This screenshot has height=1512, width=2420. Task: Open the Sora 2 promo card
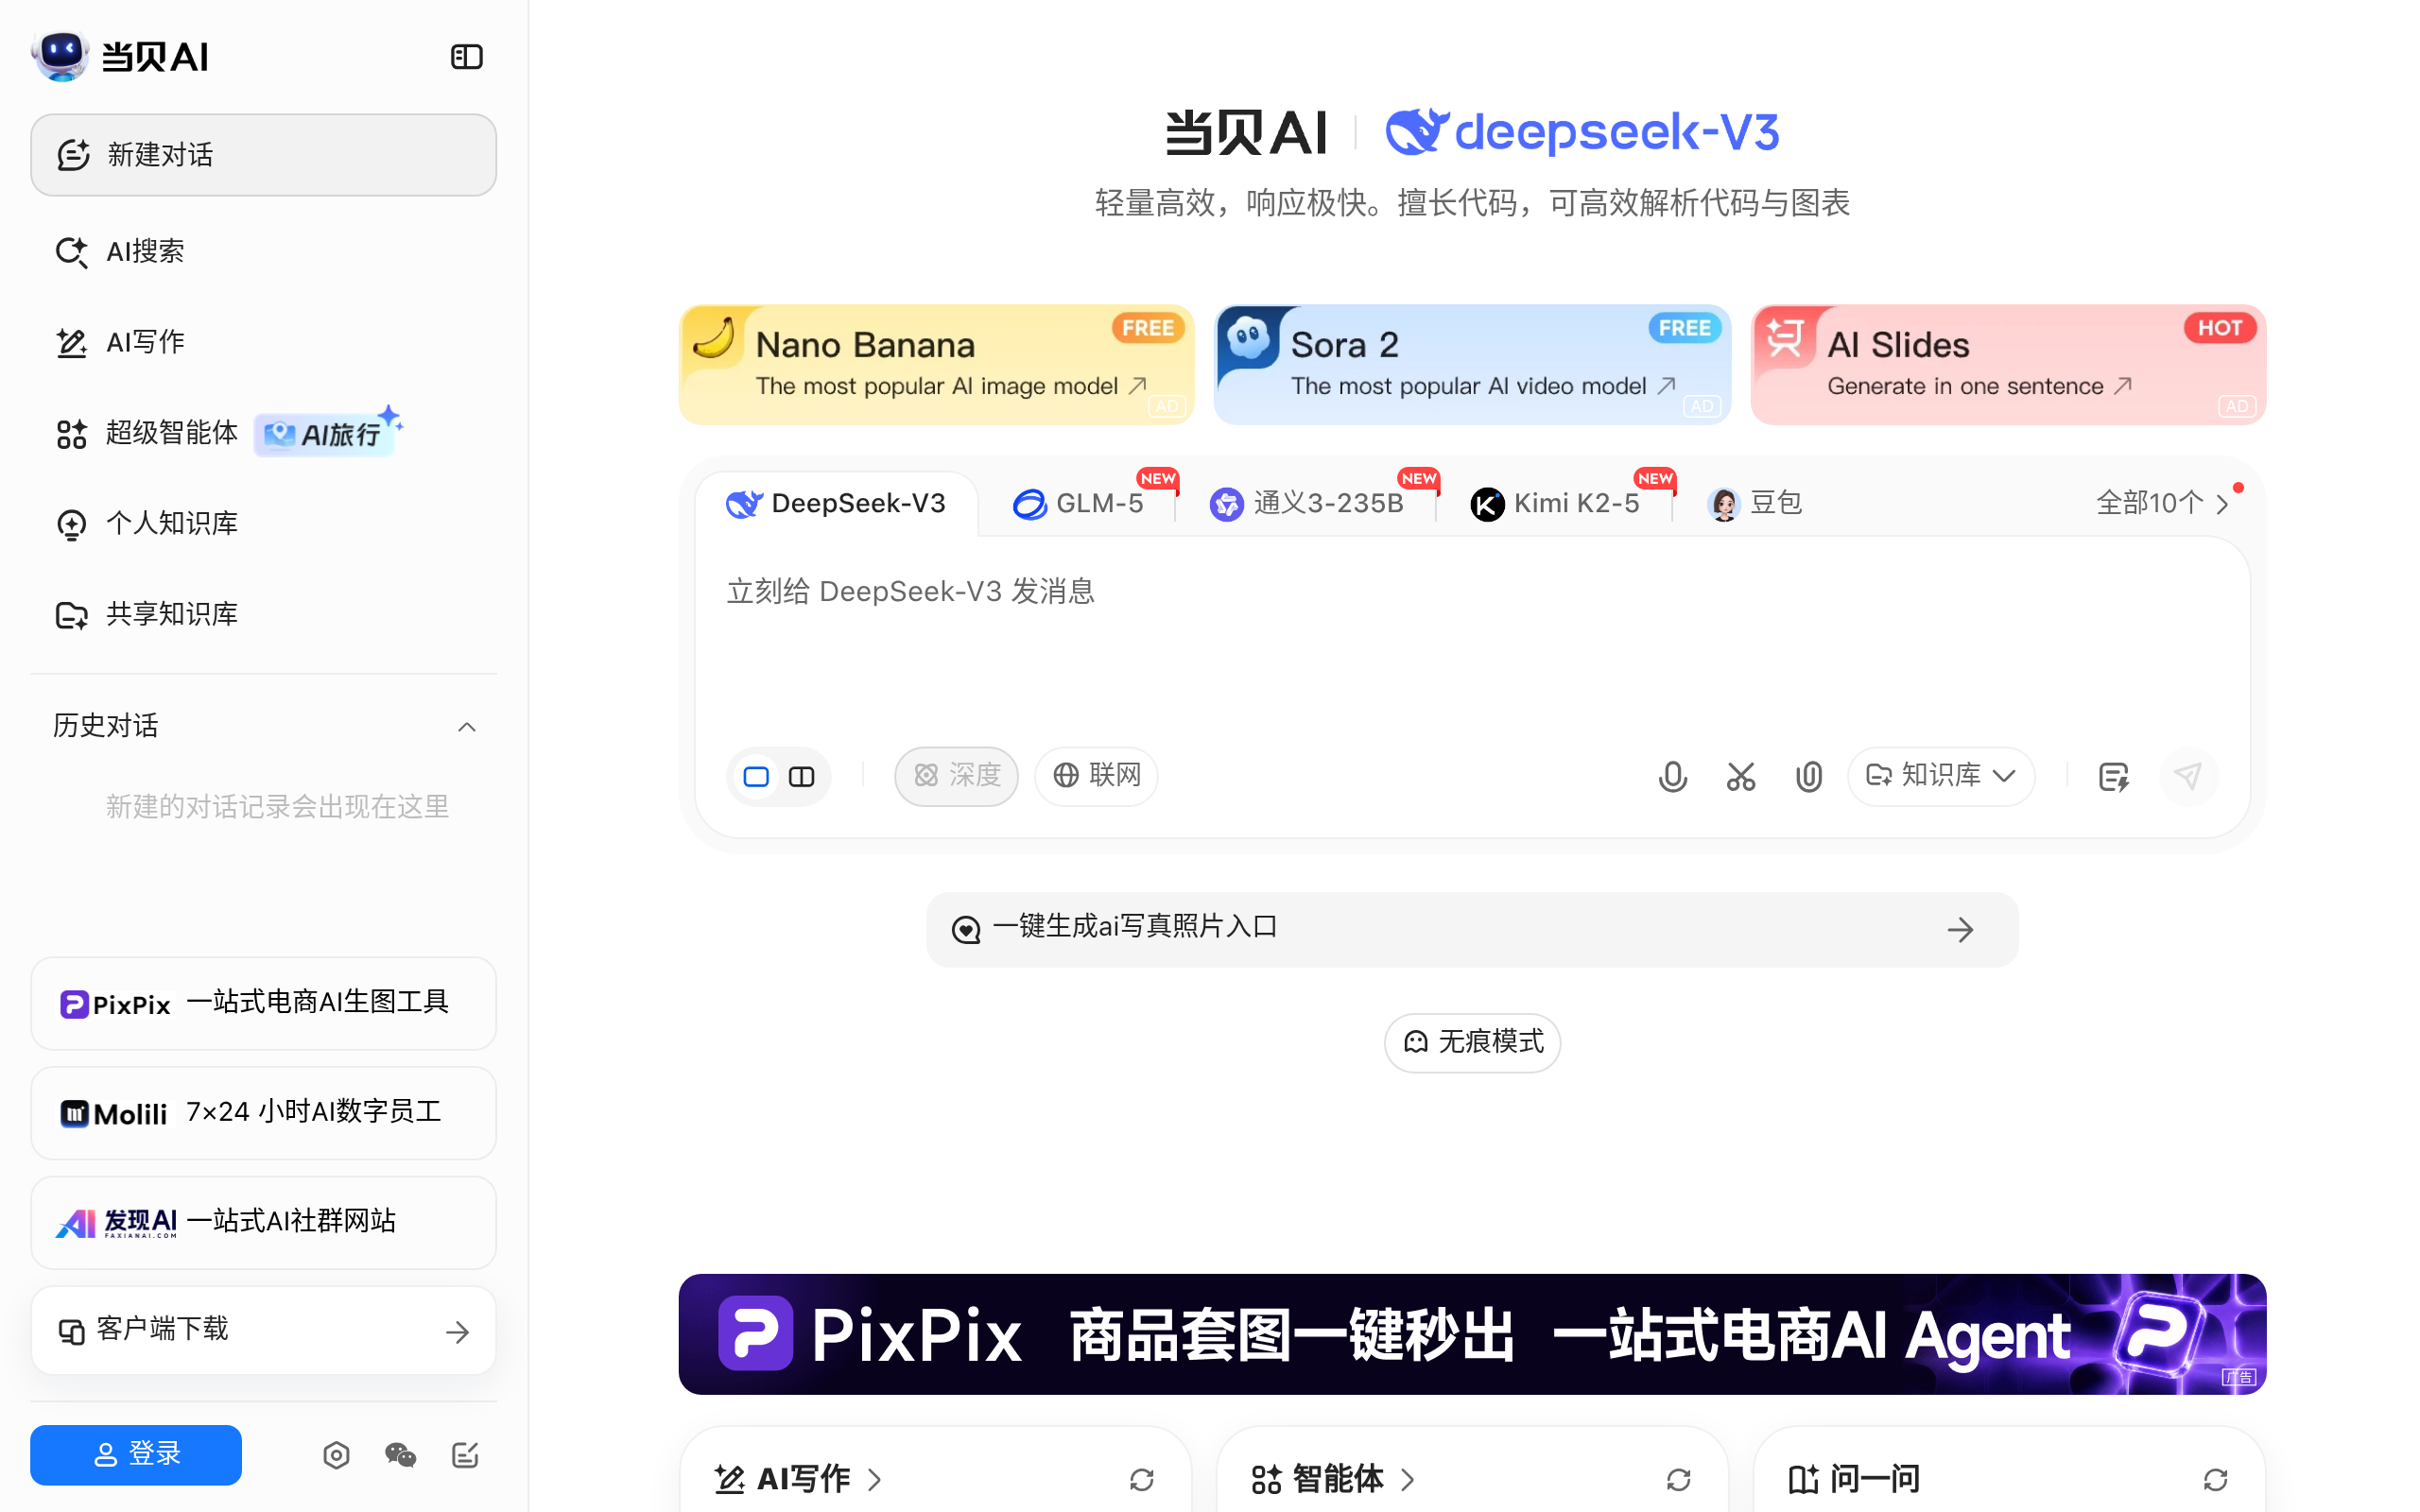[1472, 365]
